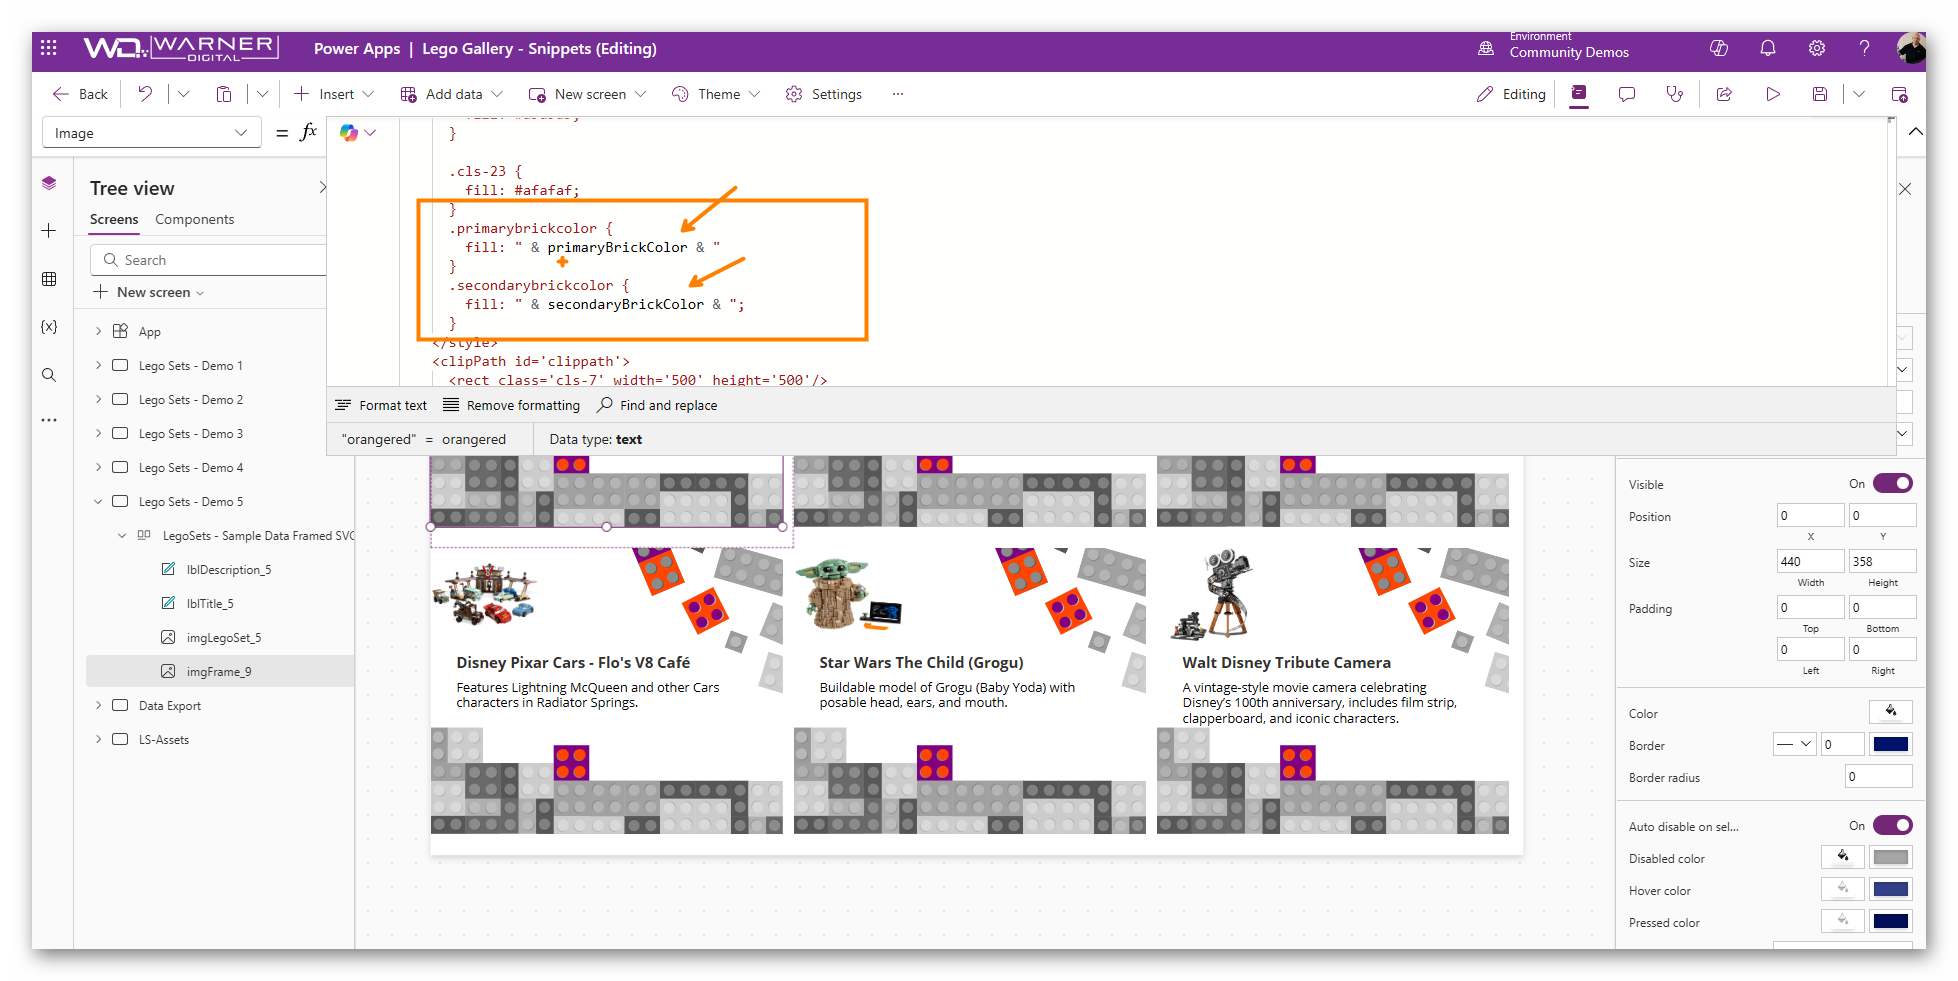Collapse Lego Sets - Demo 5 node
The width and height of the screenshot is (1958, 981).
click(x=98, y=501)
